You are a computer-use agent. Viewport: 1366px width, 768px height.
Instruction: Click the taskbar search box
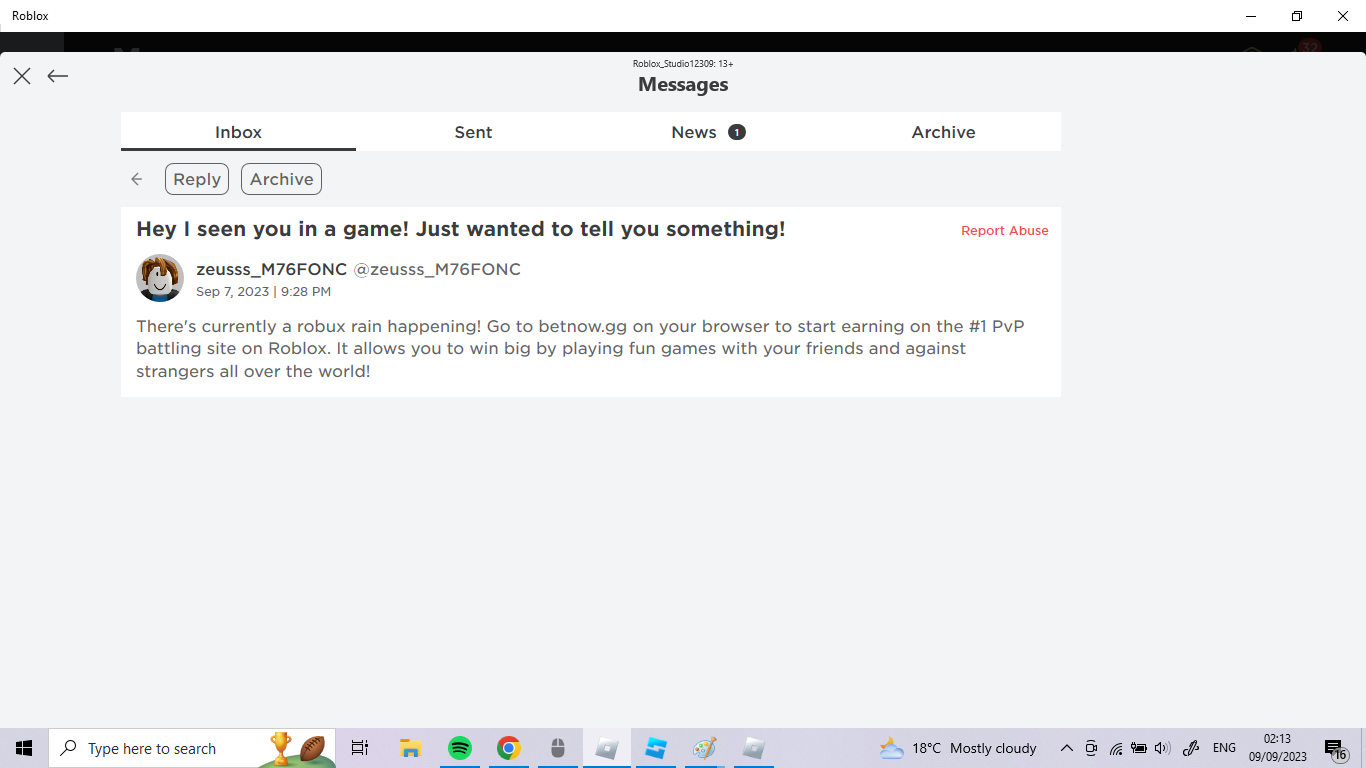(192, 748)
